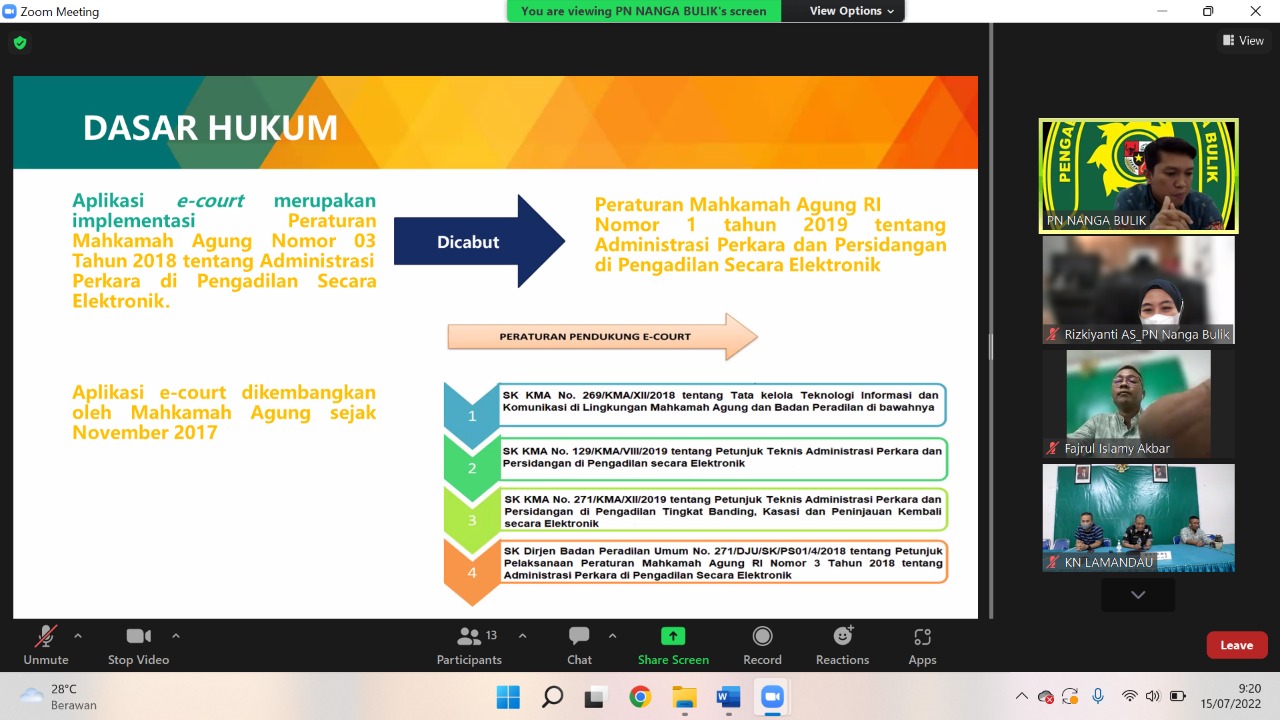The height and width of the screenshot is (720, 1280).
Task: Click the green encryption shield icon
Action: 20,43
